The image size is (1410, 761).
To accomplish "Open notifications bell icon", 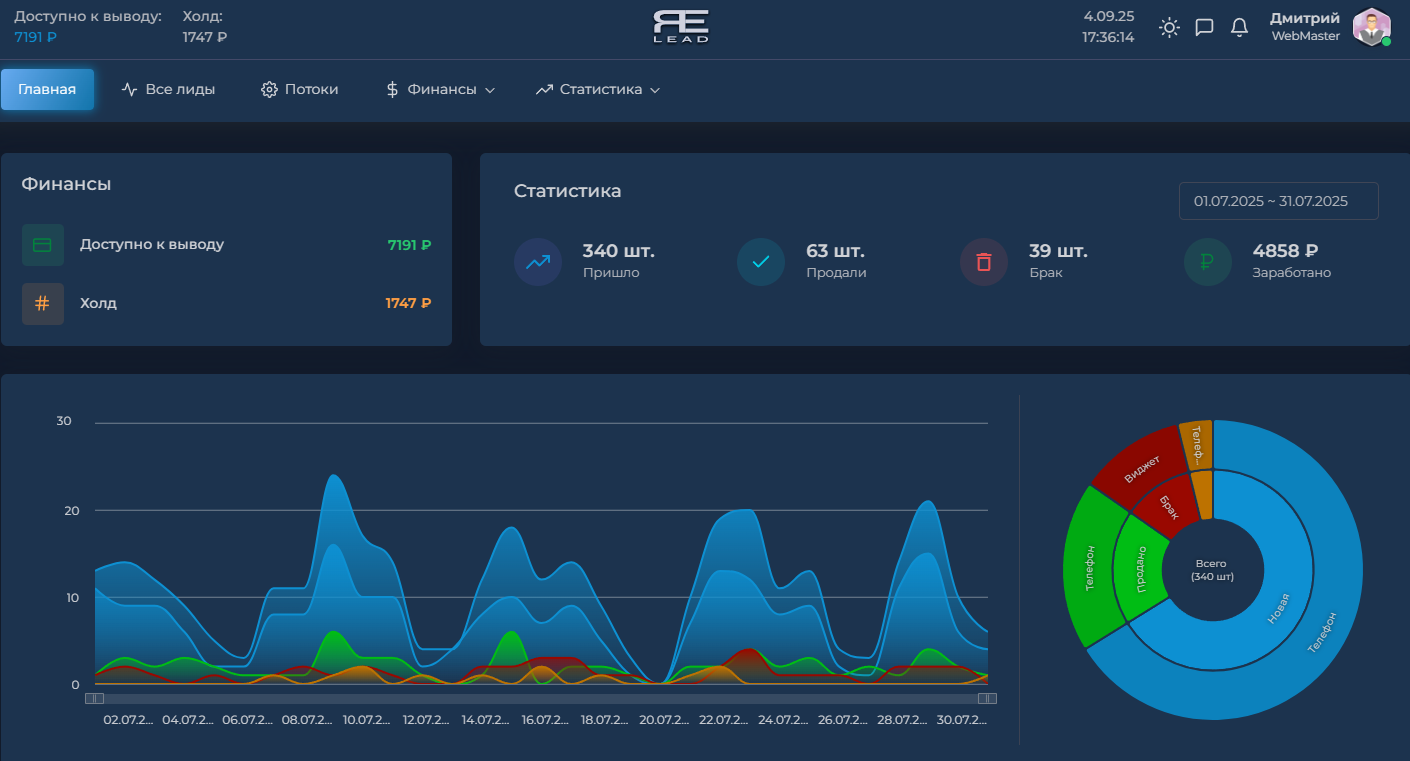I will coord(1239,28).
